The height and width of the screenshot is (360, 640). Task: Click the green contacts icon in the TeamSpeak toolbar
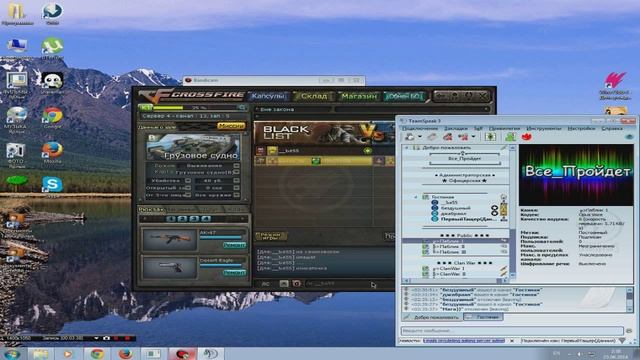[510, 137]
